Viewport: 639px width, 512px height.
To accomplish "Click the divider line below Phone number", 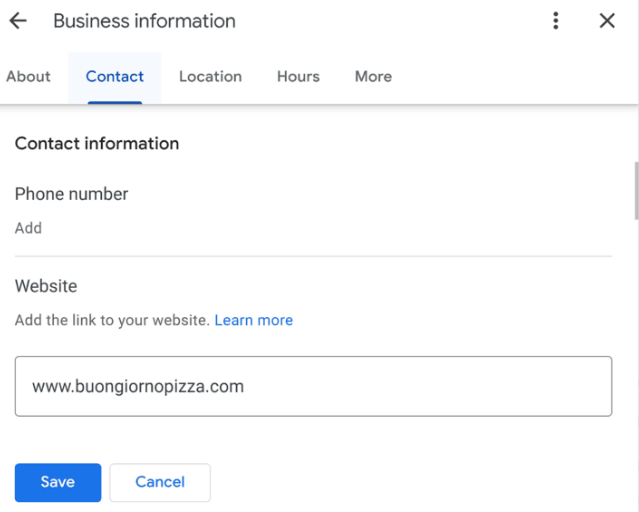I will click(313, 256).
